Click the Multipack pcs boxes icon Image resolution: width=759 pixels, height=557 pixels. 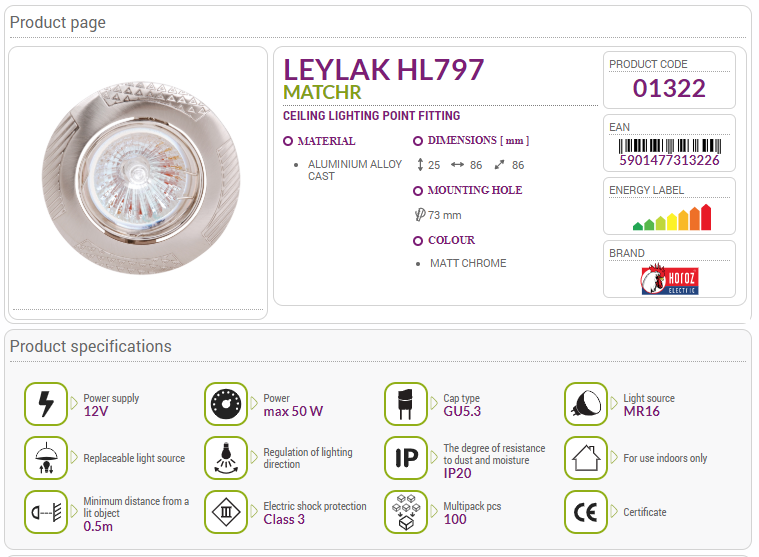pos(406,512)
